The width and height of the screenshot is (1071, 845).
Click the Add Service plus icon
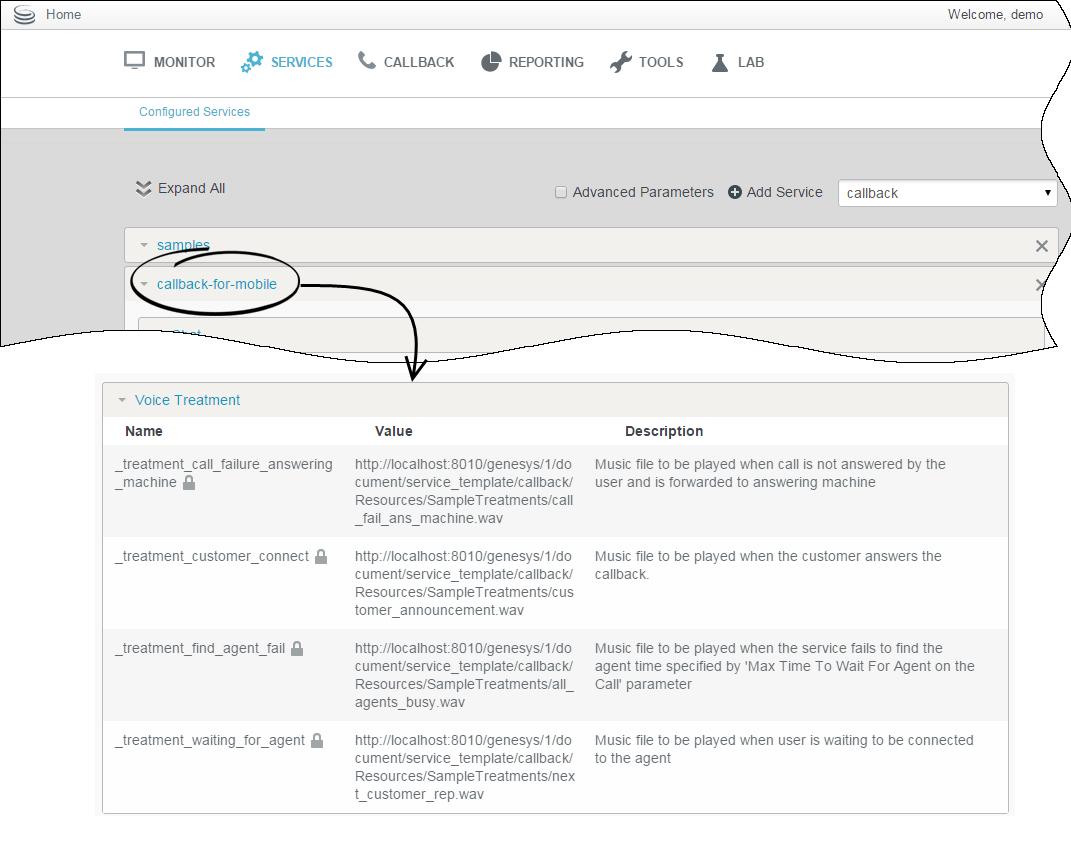[x=735, y=193]
